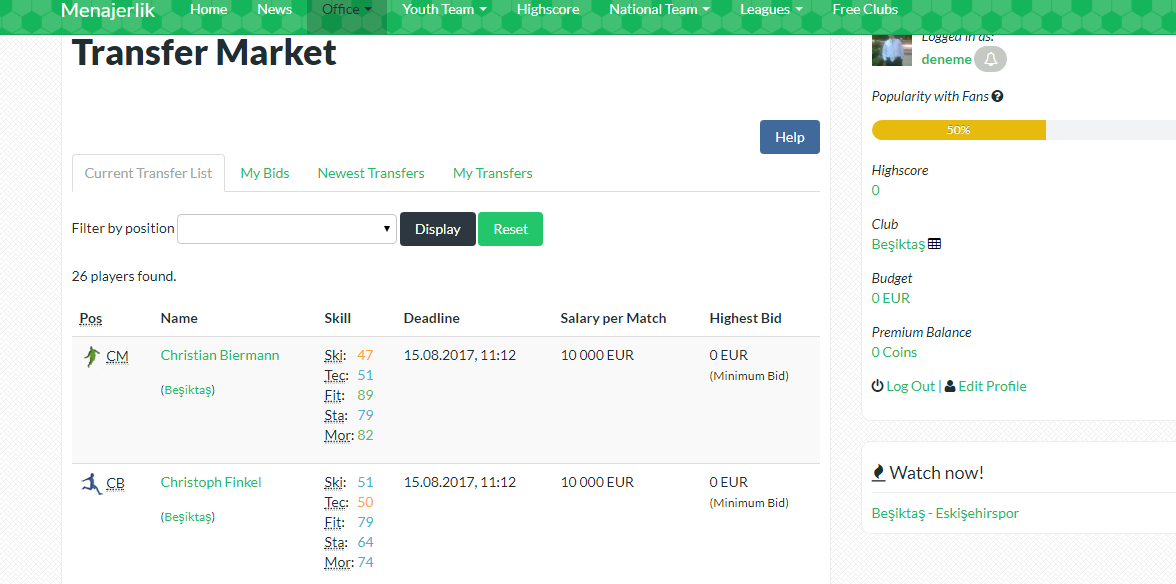Screen dimensions: 1176x584
Task: Click the notification bell icon
Action: click(991, 59)
